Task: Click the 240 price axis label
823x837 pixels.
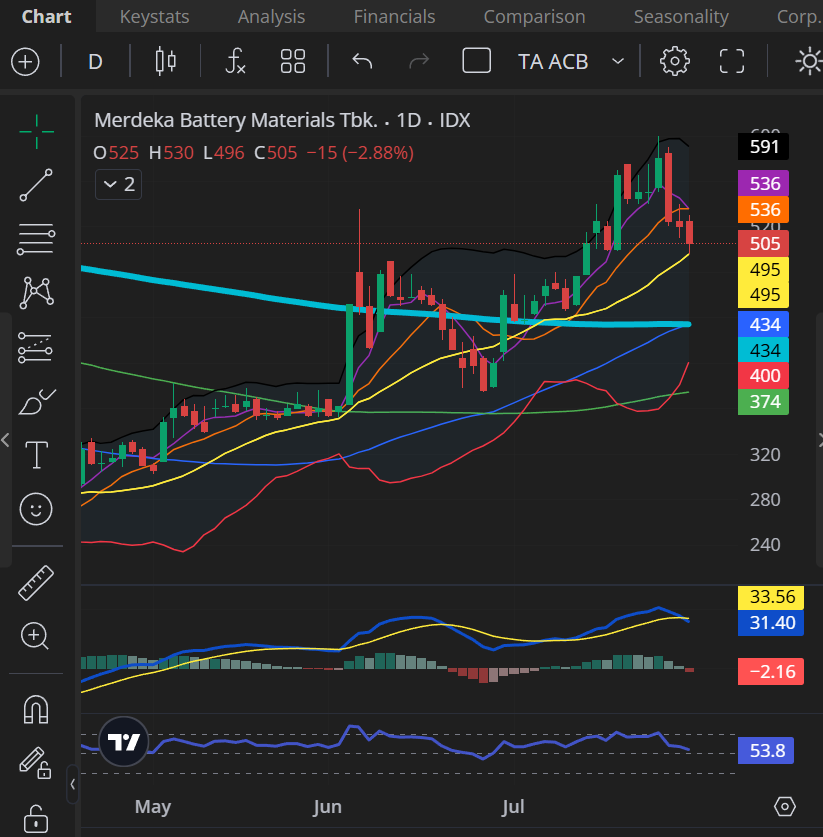Action: [765, 544]
